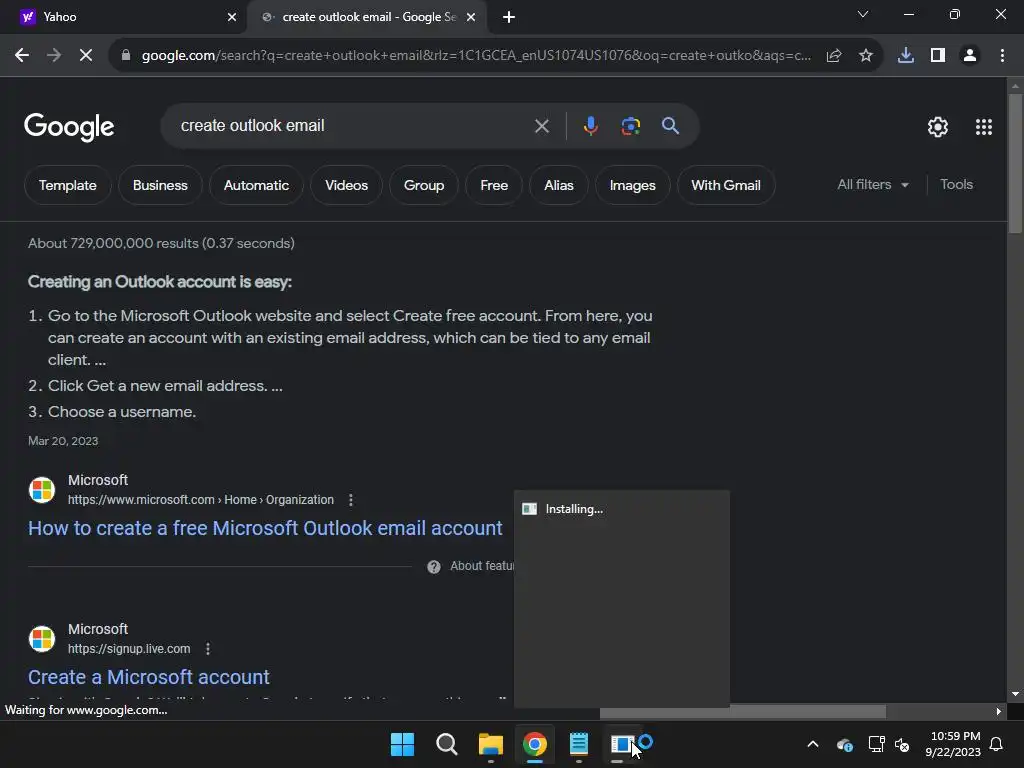
Task: Click the horizontal scrollbar right arrow
Action: click(999, 712)
